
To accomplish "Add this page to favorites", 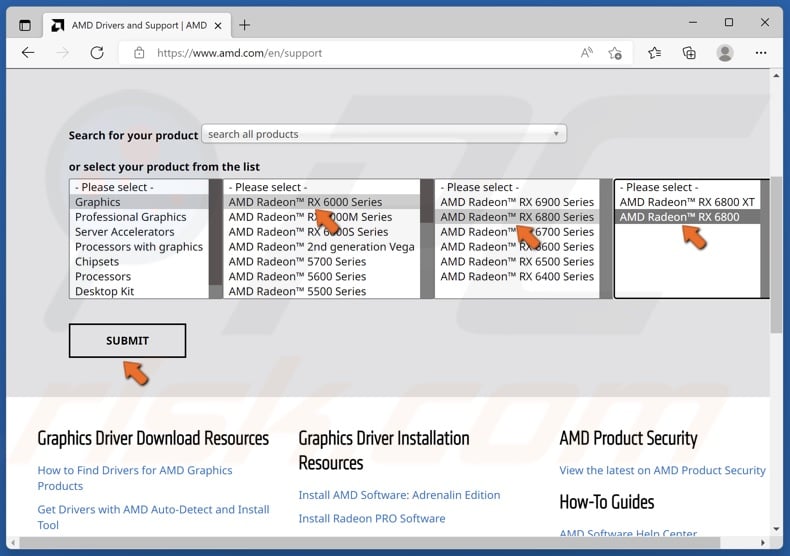I will point(615,53).
